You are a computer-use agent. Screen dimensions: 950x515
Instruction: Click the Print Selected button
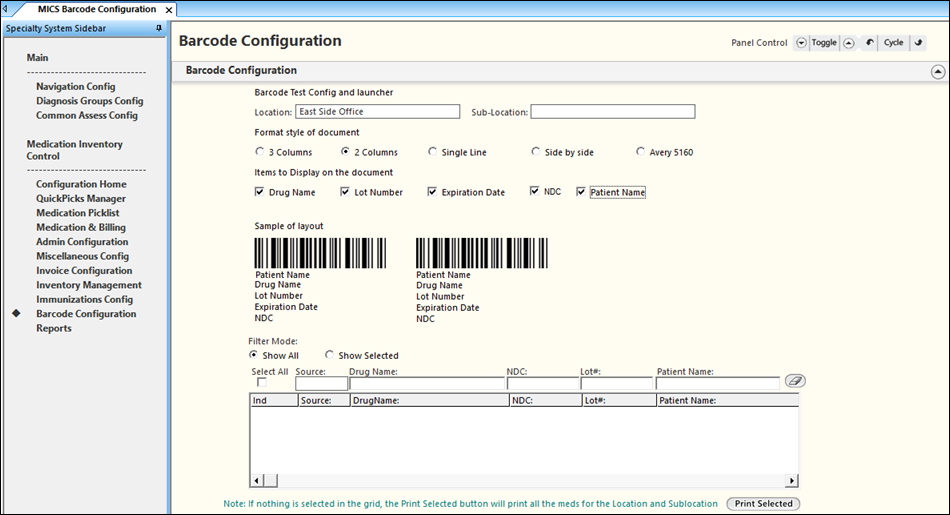point(763,503)
